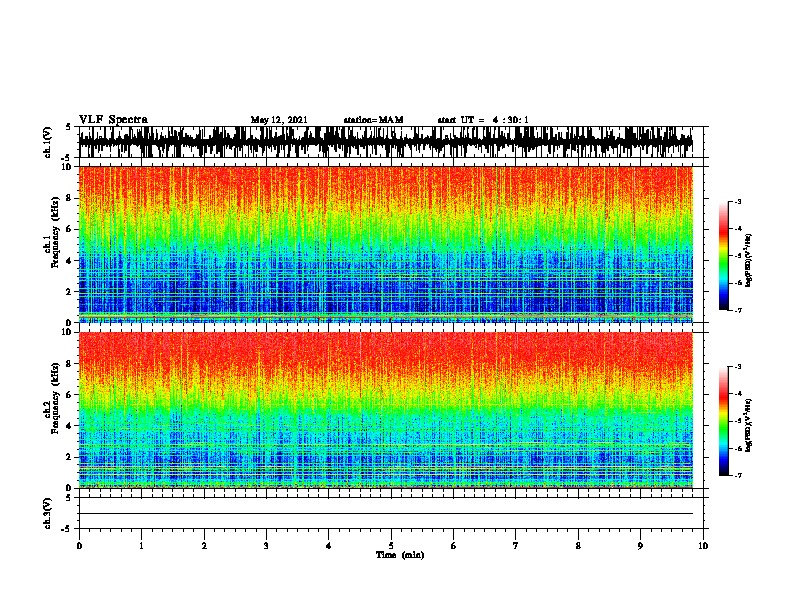Click the ch.1 frequency axis tick "2"
The height and width of the screenshot is (612, 792).
[69, 291]
